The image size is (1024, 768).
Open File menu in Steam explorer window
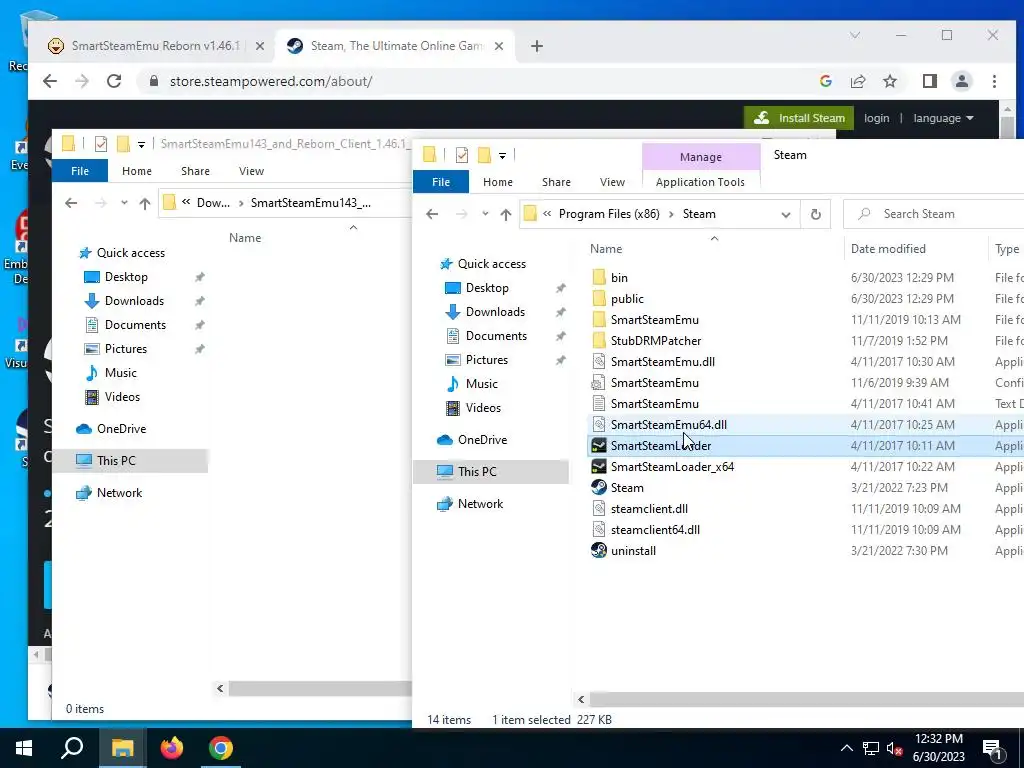point(441,182)
